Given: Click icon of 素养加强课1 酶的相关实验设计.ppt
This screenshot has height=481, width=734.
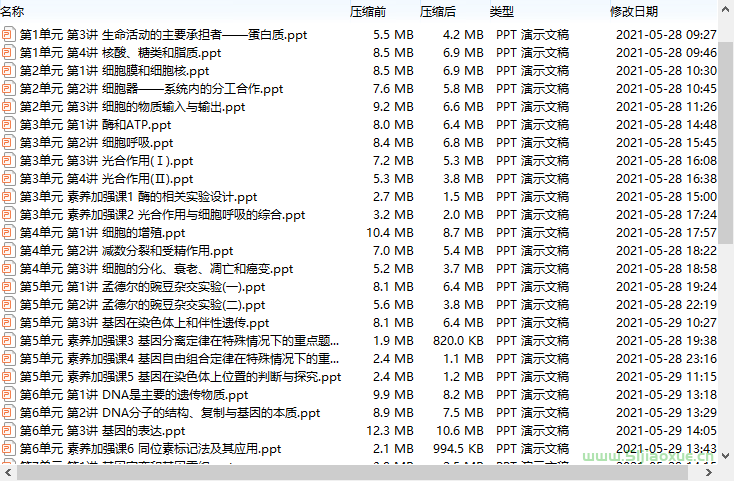Looking at the screenshot, I should (x=8, y=197).
